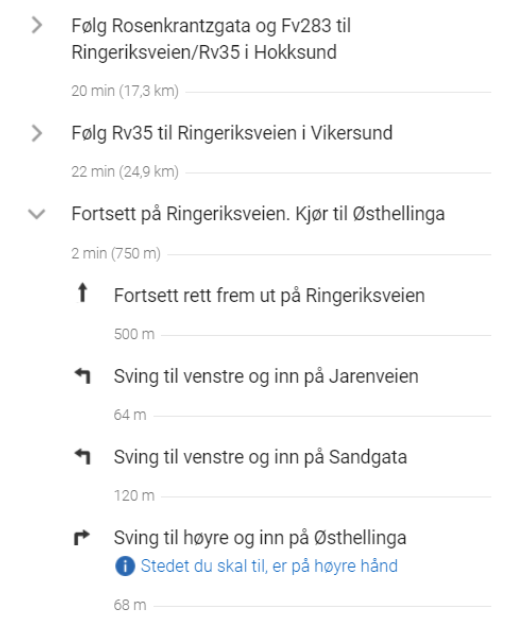Click the '22 min (24,9 km)' duration label
The height and width of the screenshot is (629, 512).
tap(125, 172)
